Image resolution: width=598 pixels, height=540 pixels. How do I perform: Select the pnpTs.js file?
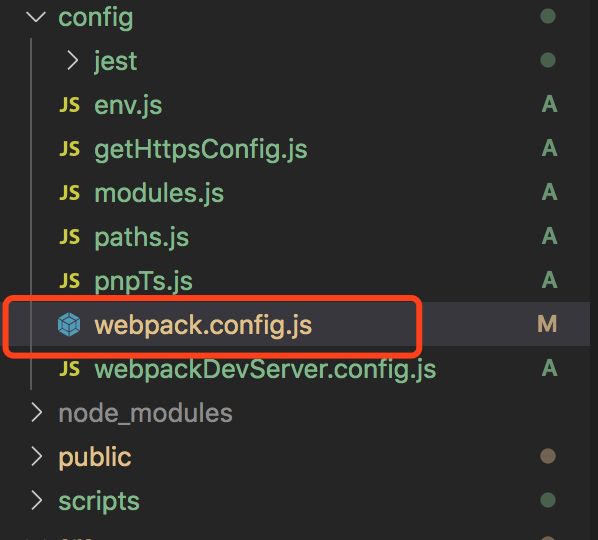coord(143,282)
